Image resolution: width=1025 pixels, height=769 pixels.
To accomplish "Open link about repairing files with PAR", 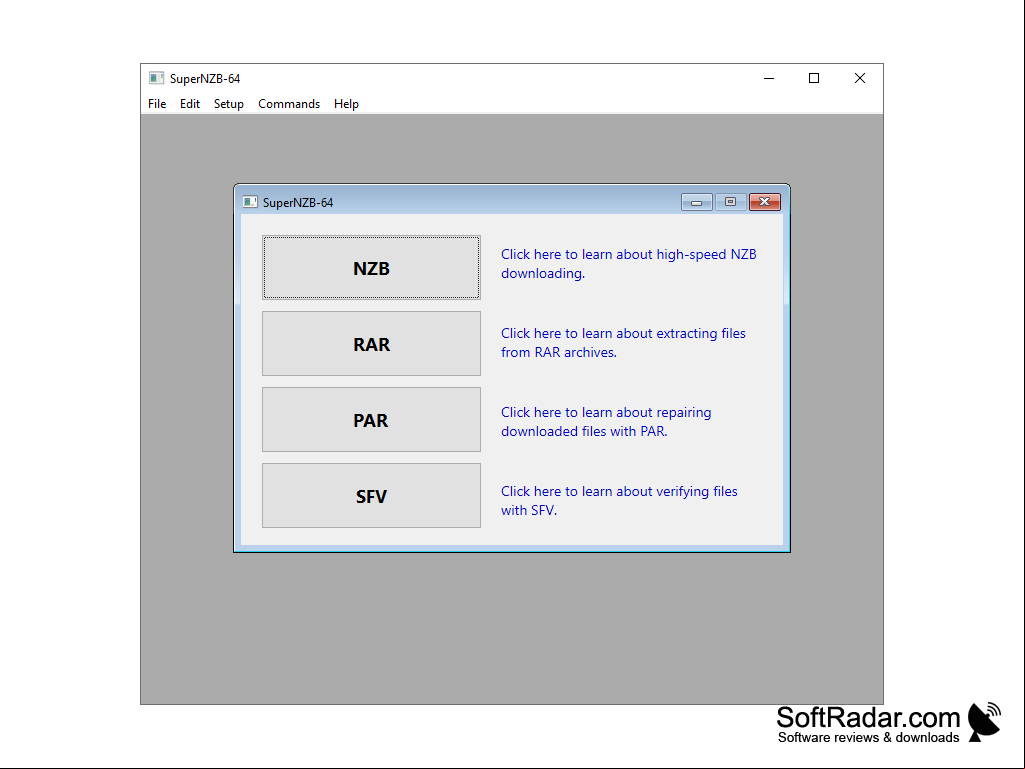I will [x=606, y=422].
